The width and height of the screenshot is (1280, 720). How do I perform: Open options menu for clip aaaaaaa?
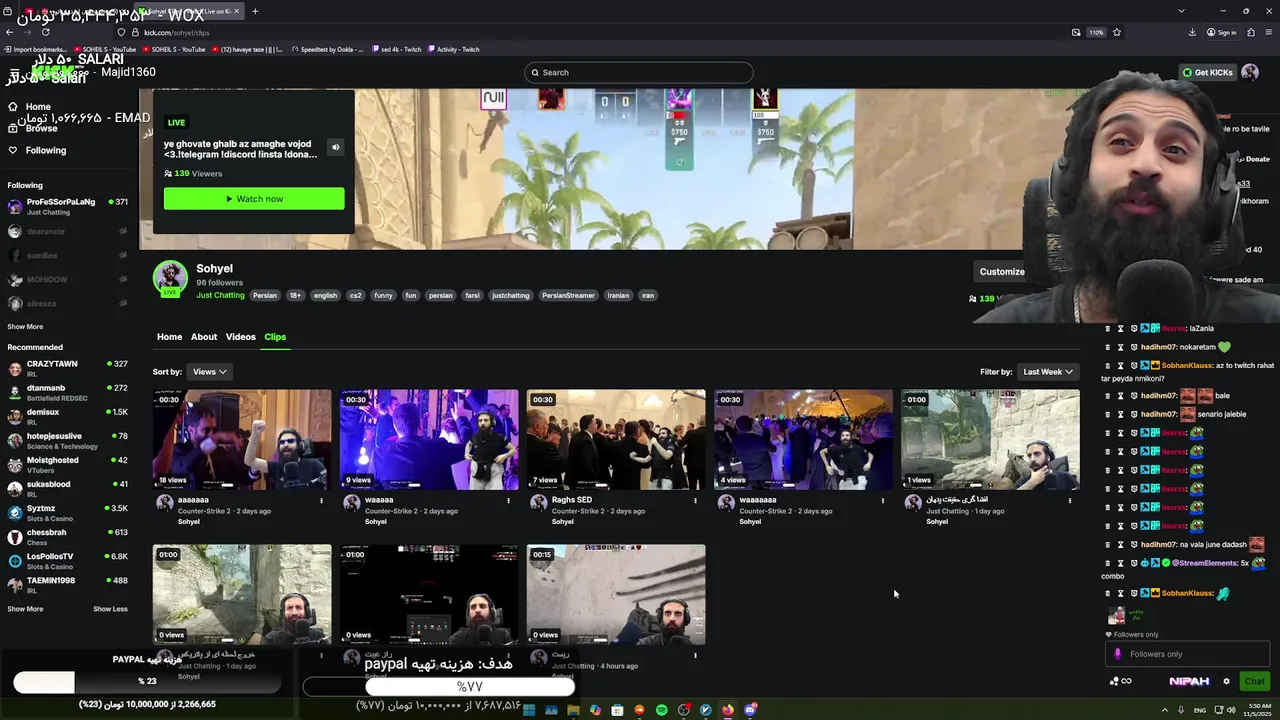click(x=321, y=500)
